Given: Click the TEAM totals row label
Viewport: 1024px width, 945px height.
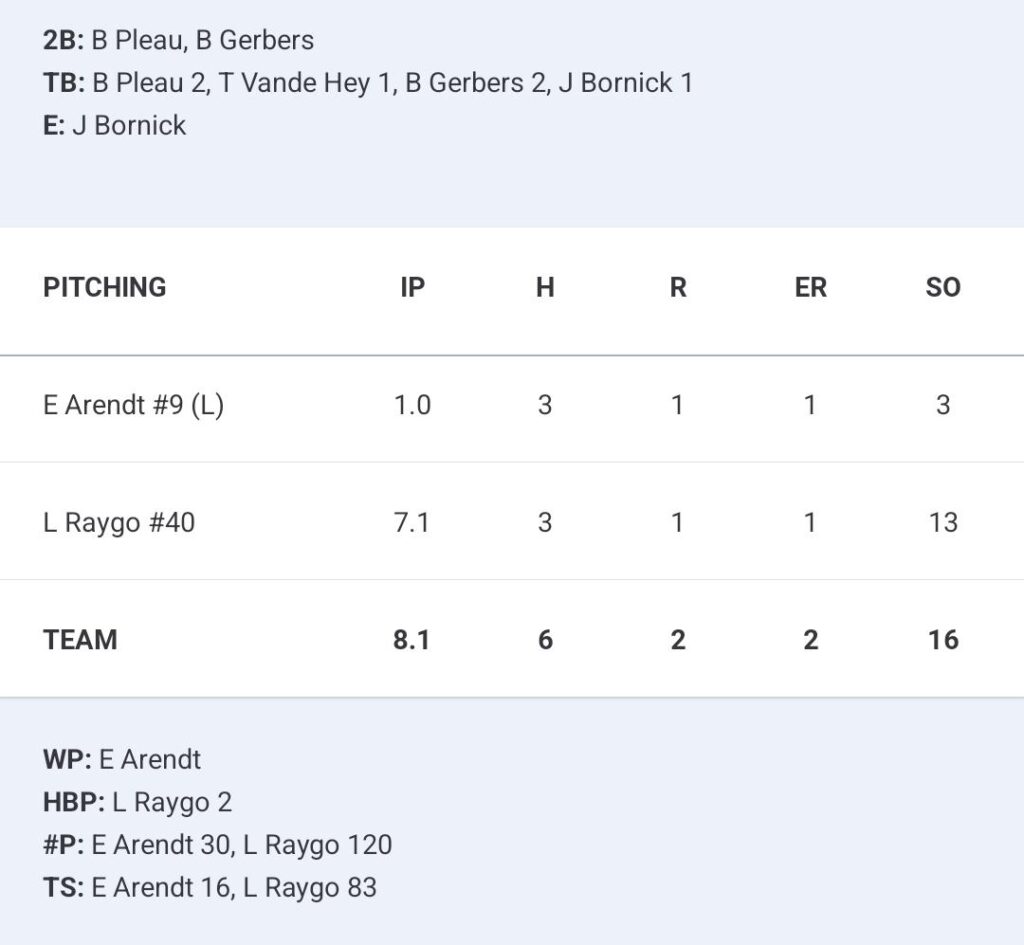Looking at the screenshot, I should click(x=80, y=639).
